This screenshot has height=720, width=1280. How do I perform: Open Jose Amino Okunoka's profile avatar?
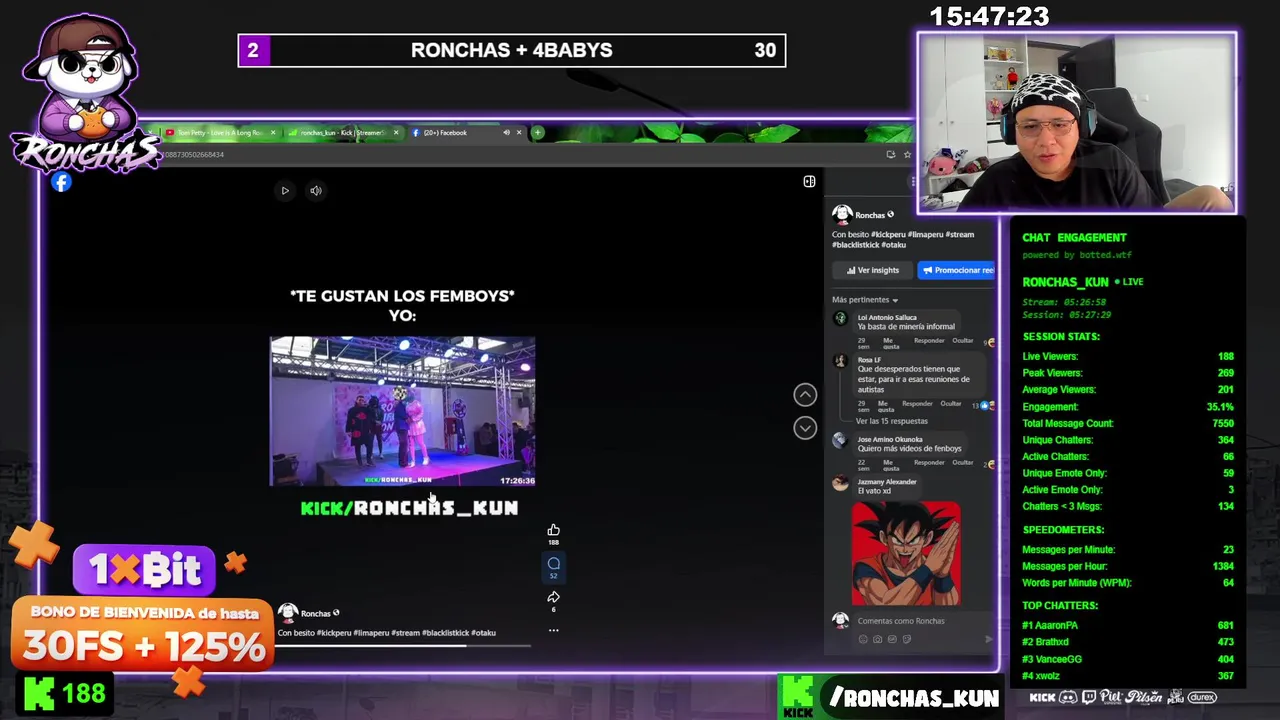click(840, 441)
